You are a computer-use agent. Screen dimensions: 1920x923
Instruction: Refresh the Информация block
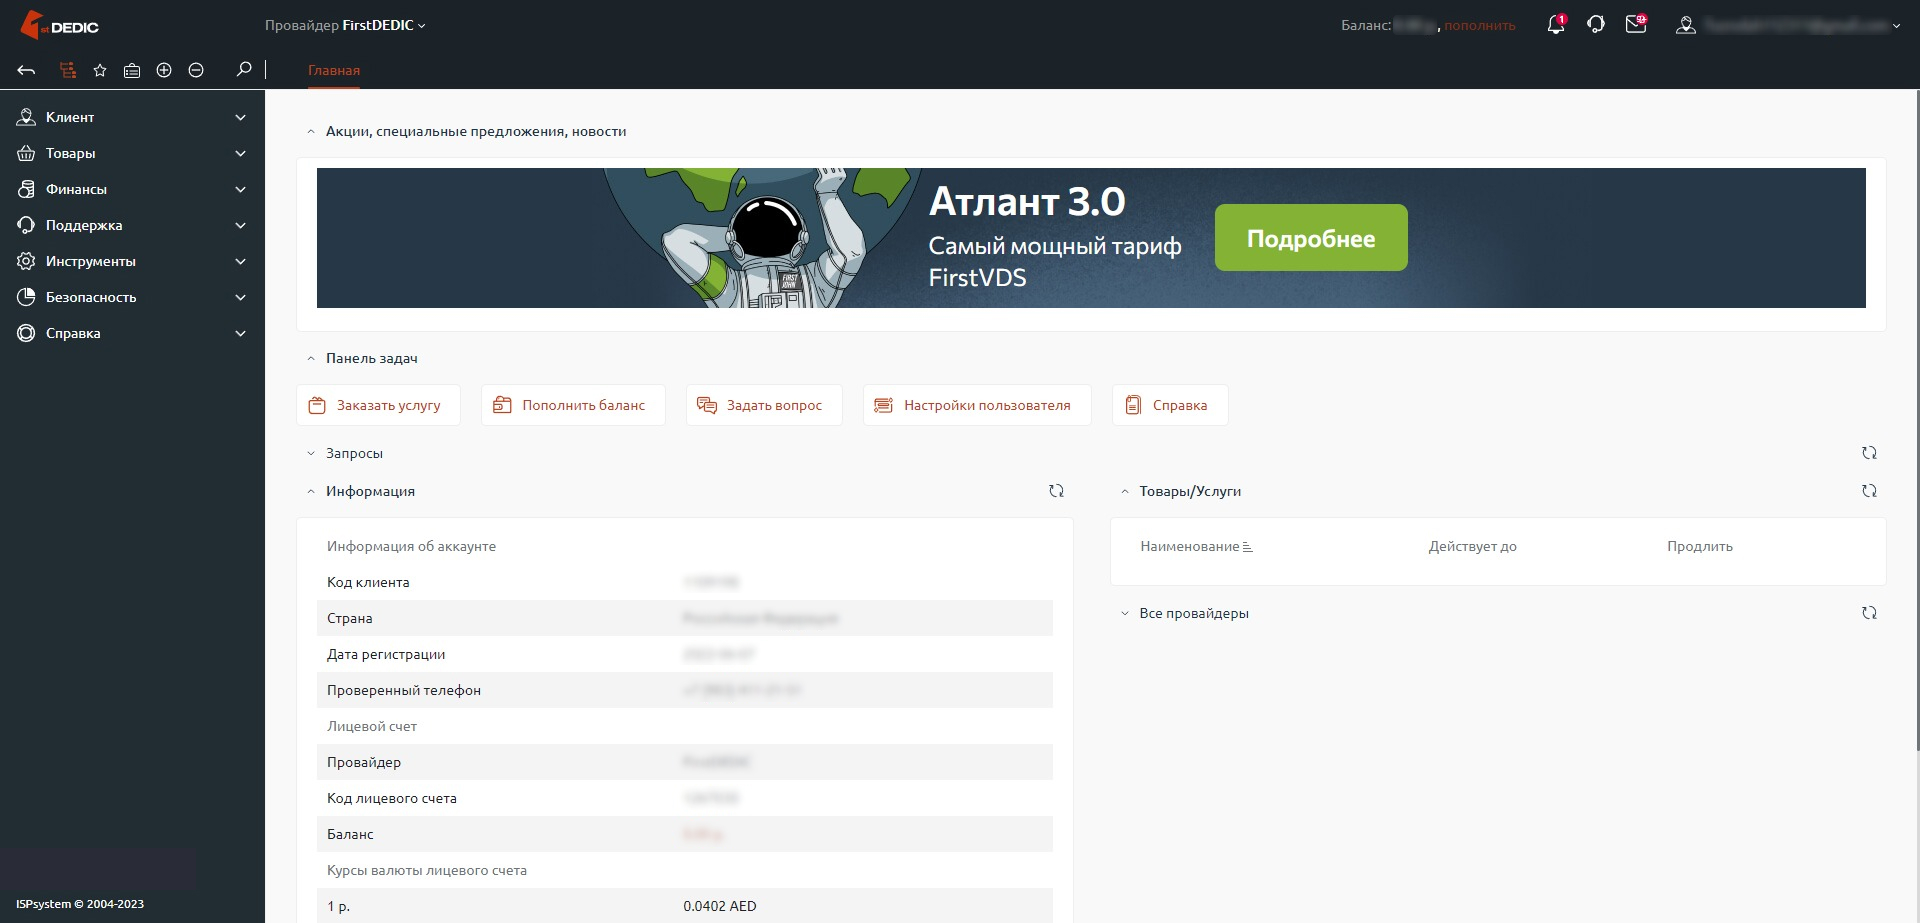[x=1056, y=491]
